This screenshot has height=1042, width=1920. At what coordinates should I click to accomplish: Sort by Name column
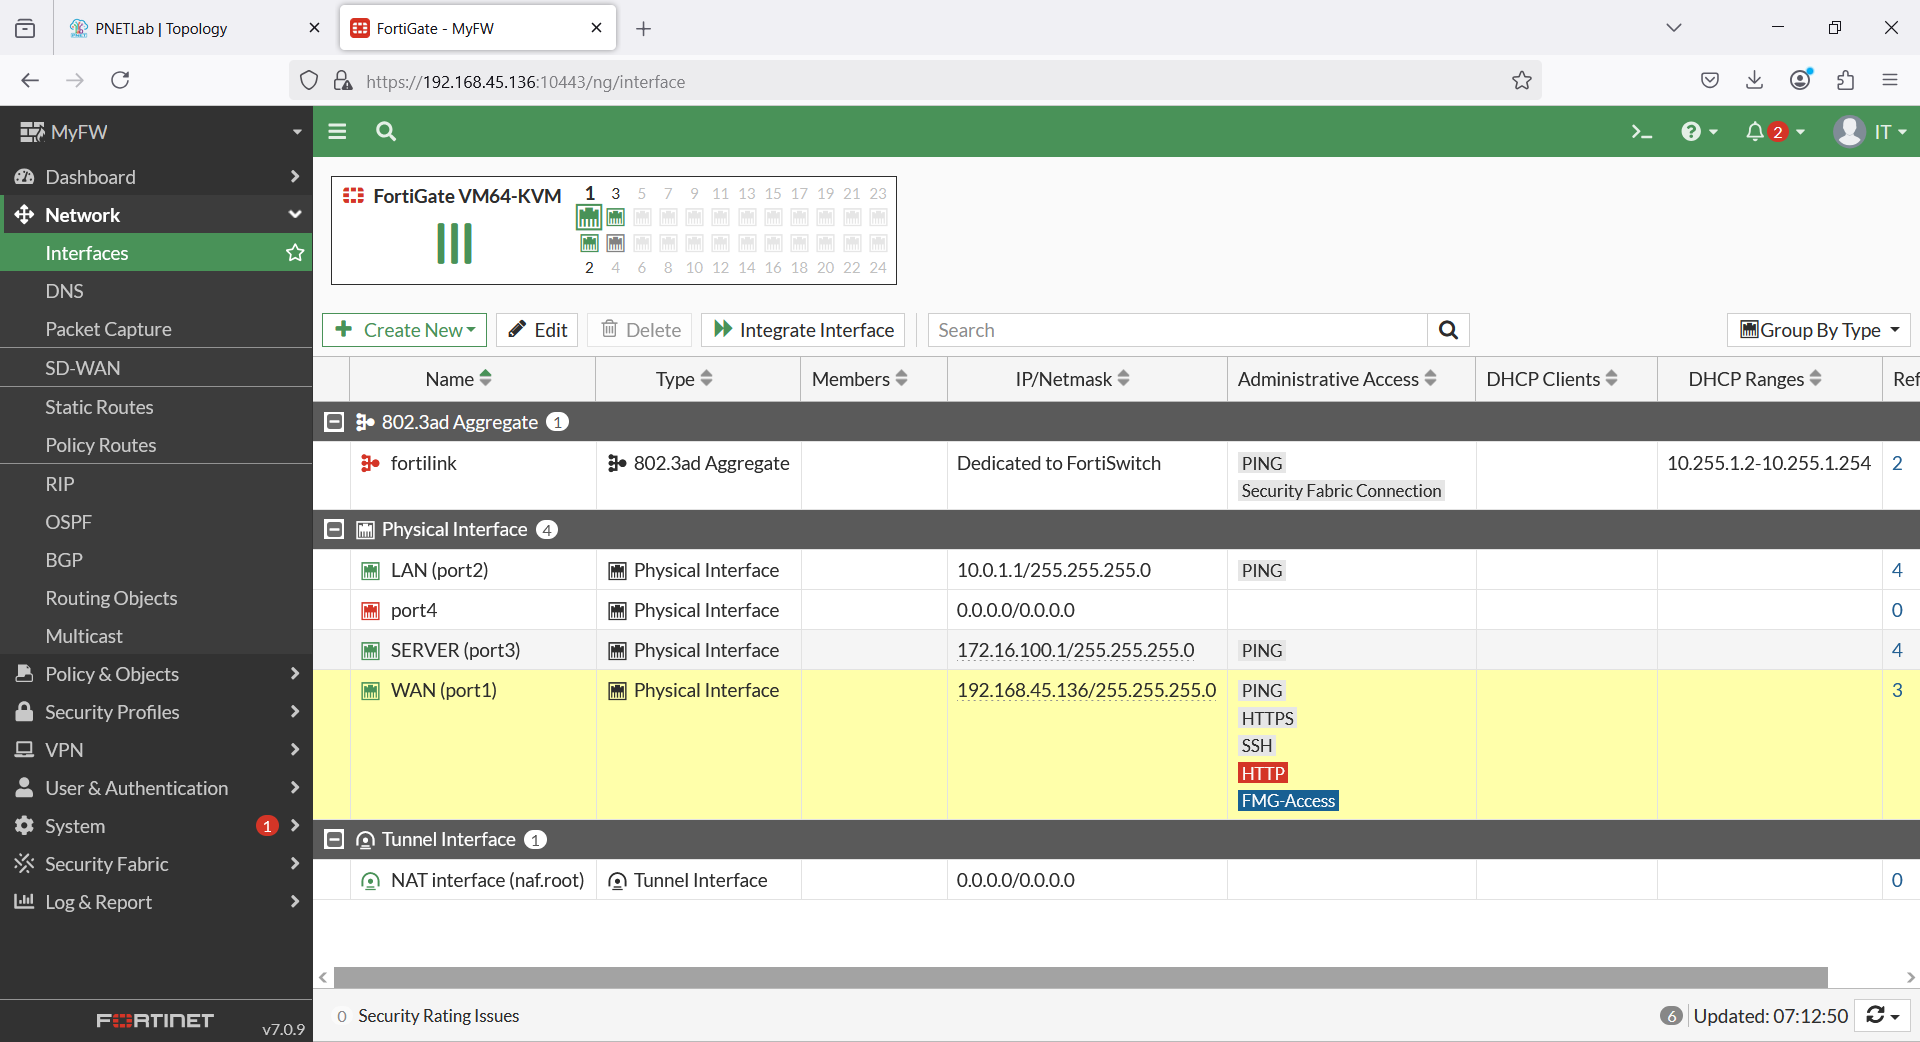click(x=458, y=379)
